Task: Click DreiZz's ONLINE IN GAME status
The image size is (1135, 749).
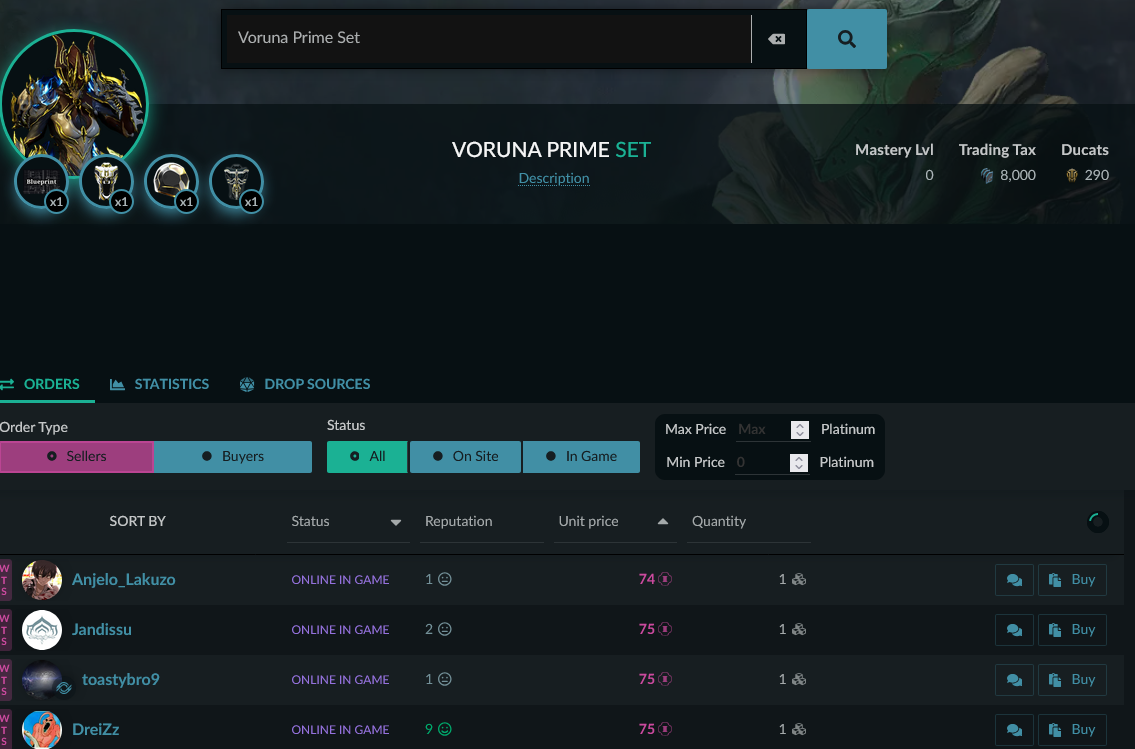Action: click(x=340, y=729)
